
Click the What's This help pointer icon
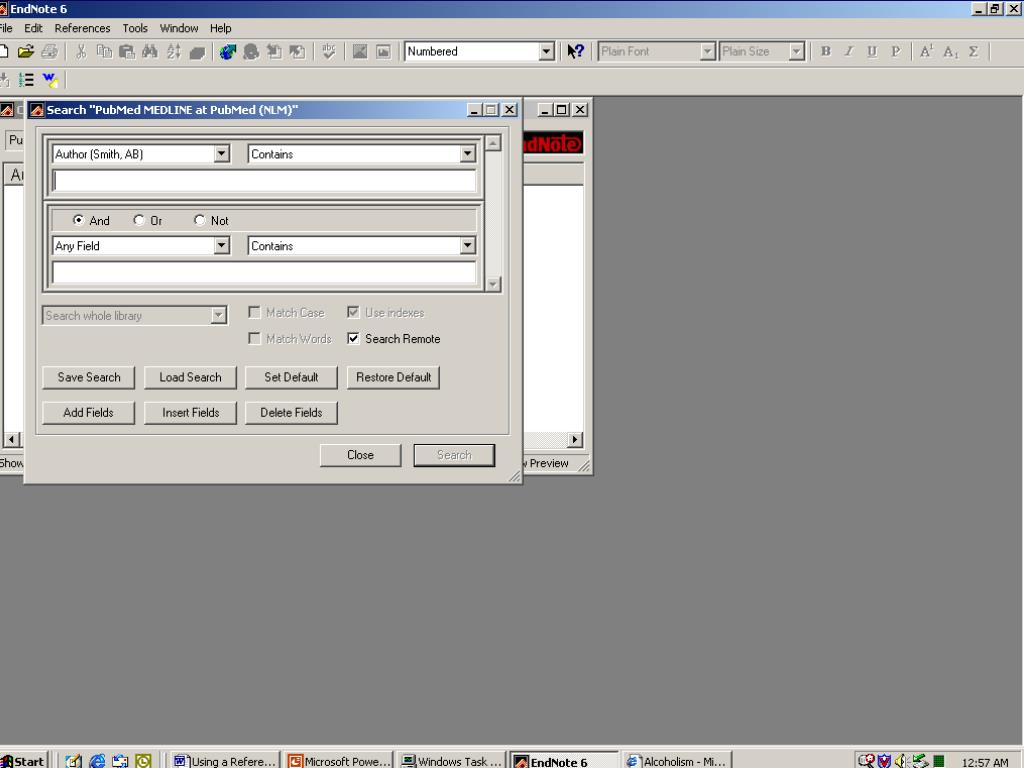pos(575,52)
